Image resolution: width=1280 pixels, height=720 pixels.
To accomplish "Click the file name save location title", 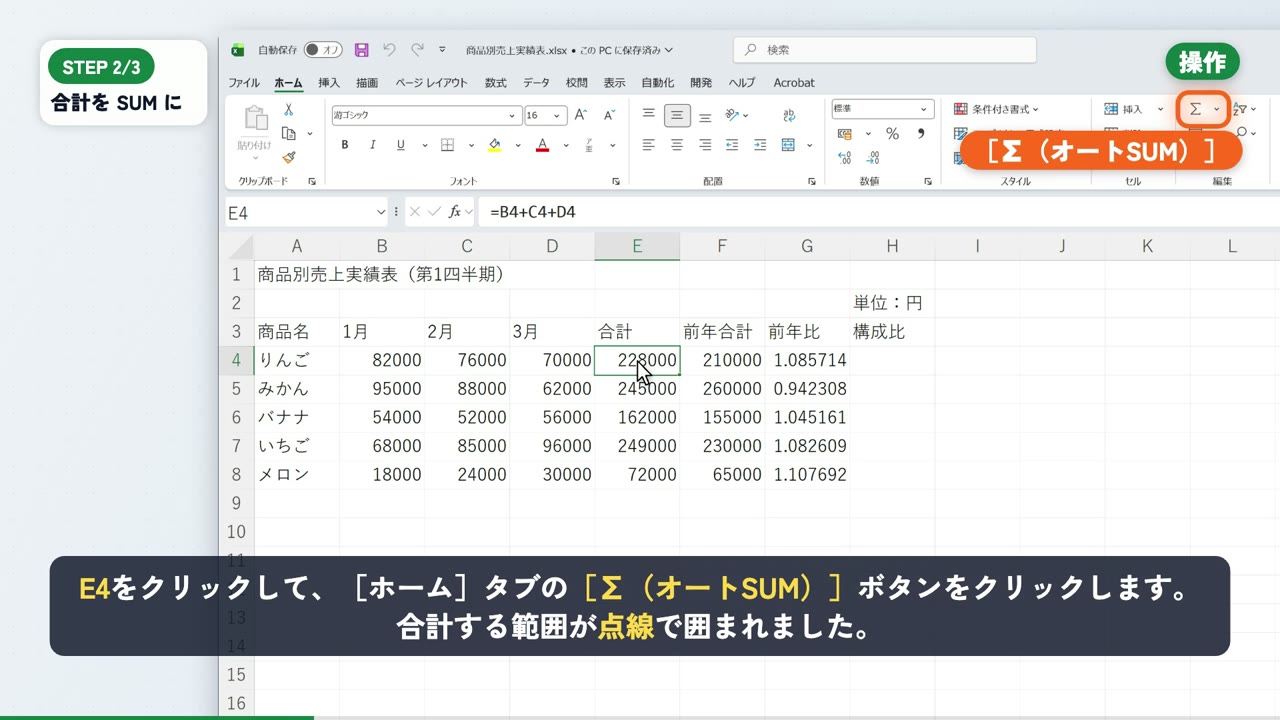I will point(569,50).
